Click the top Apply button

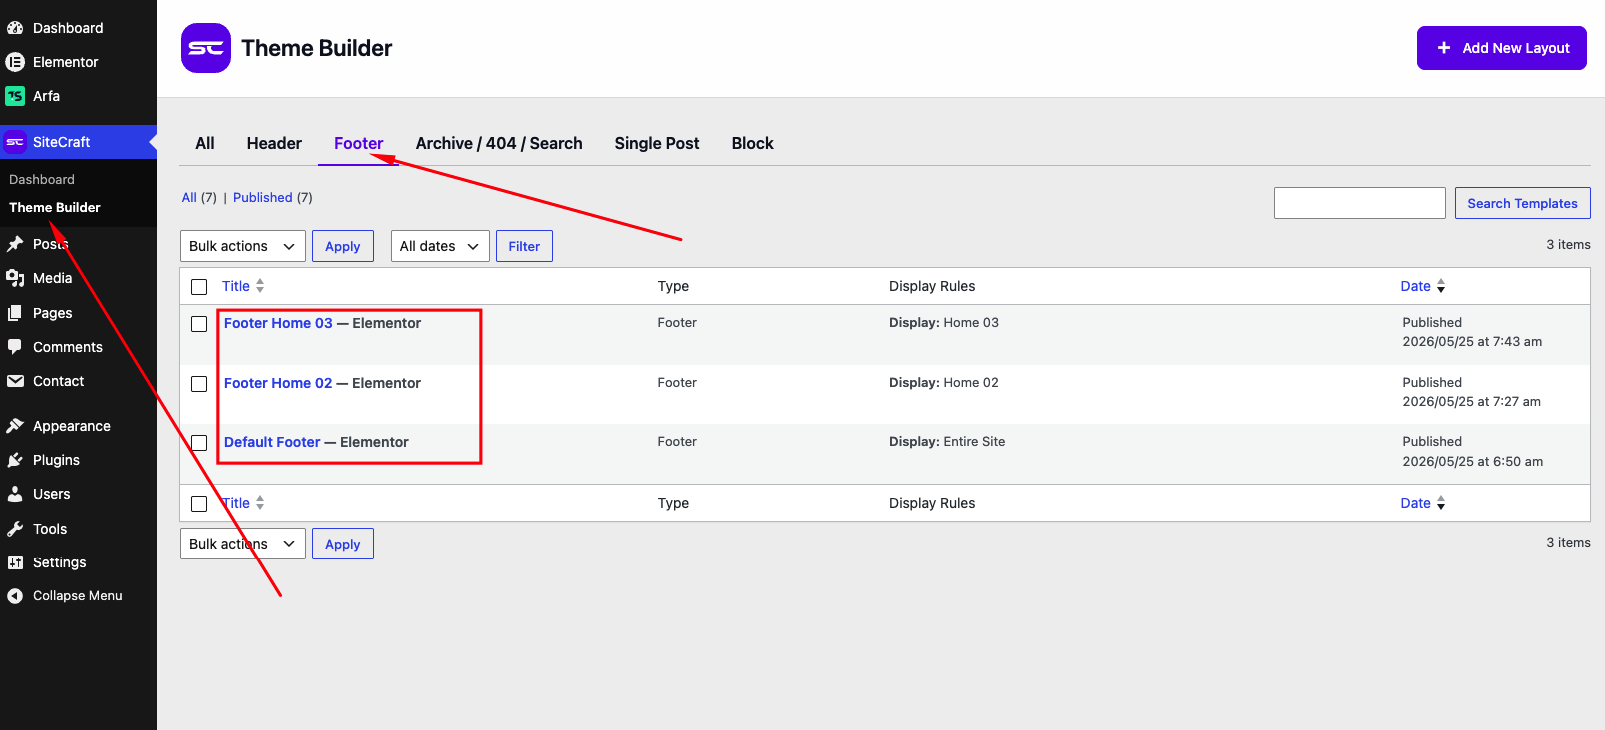(x=343, y=246)
